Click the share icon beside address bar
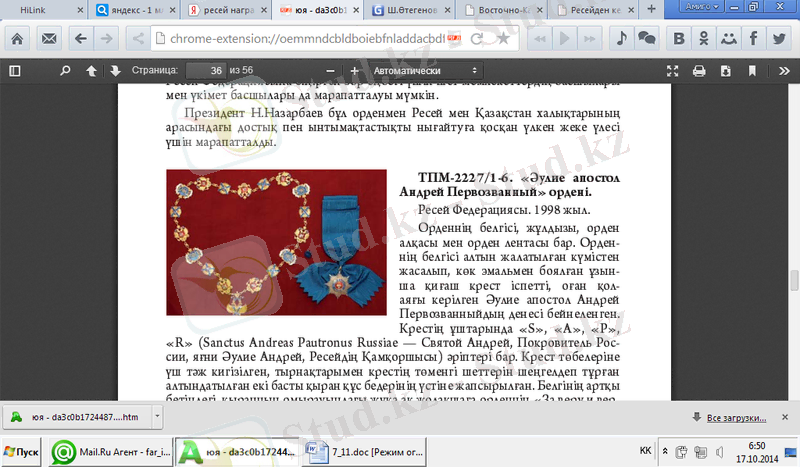The image size is (800, 467). [138, 38]
